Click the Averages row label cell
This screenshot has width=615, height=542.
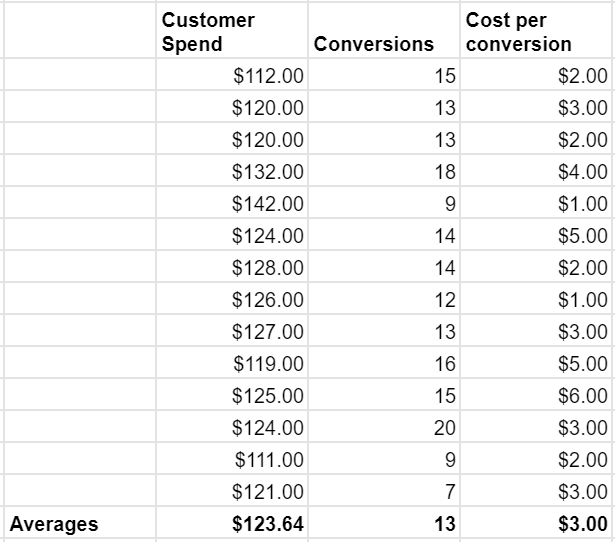click(78, 523)
